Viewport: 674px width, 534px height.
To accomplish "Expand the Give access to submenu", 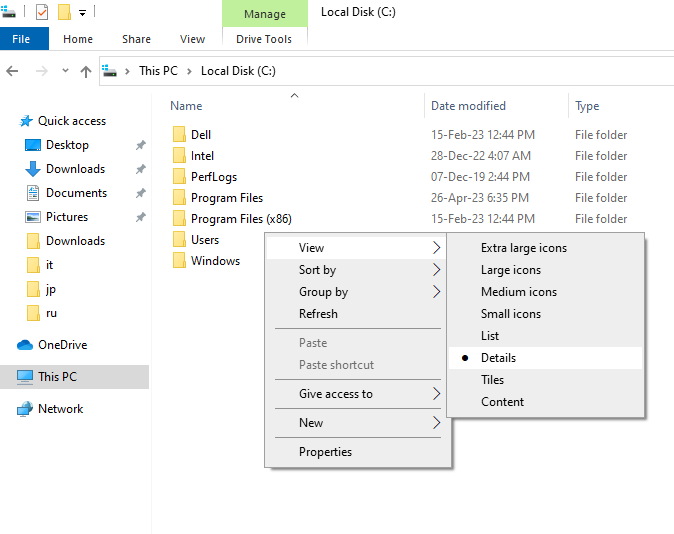I will click(x=357, y=394).
